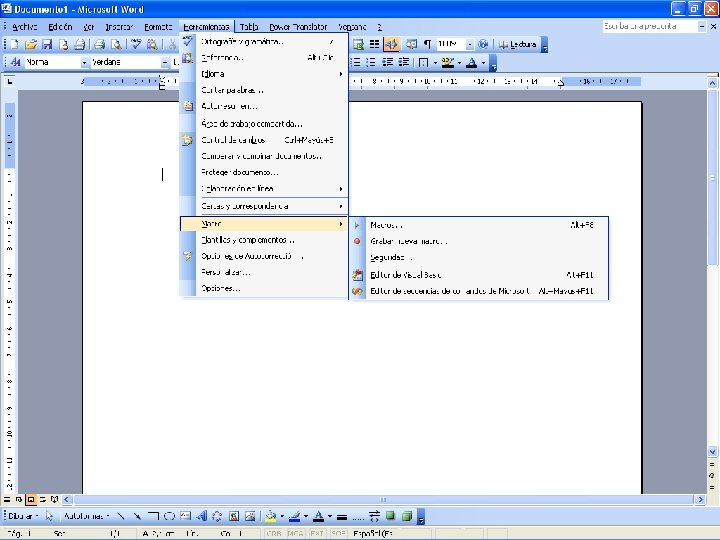Choose Macros... in the Macro submenu
Image resolution: width=720 pixels, height=540 pixels.
click(x=479, y=225)
